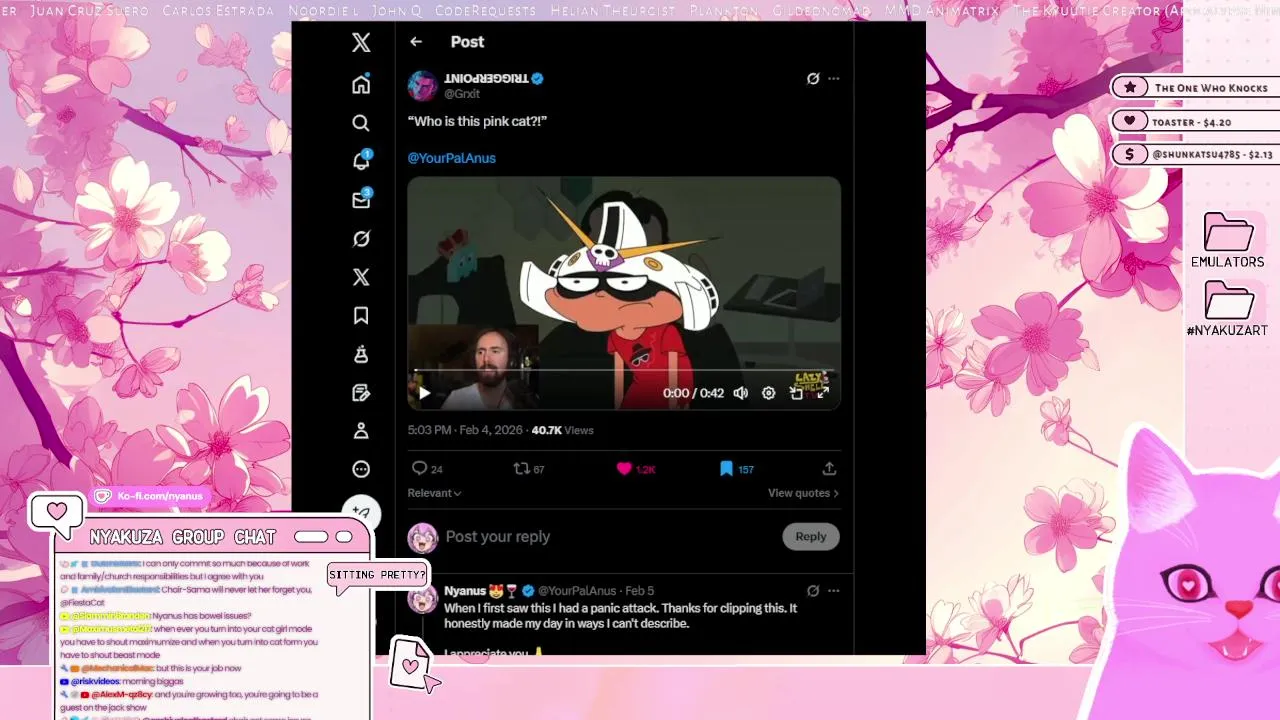Mute the video volume
The width and height of the screenshot is (1280, 720).
tap(741, 393)
